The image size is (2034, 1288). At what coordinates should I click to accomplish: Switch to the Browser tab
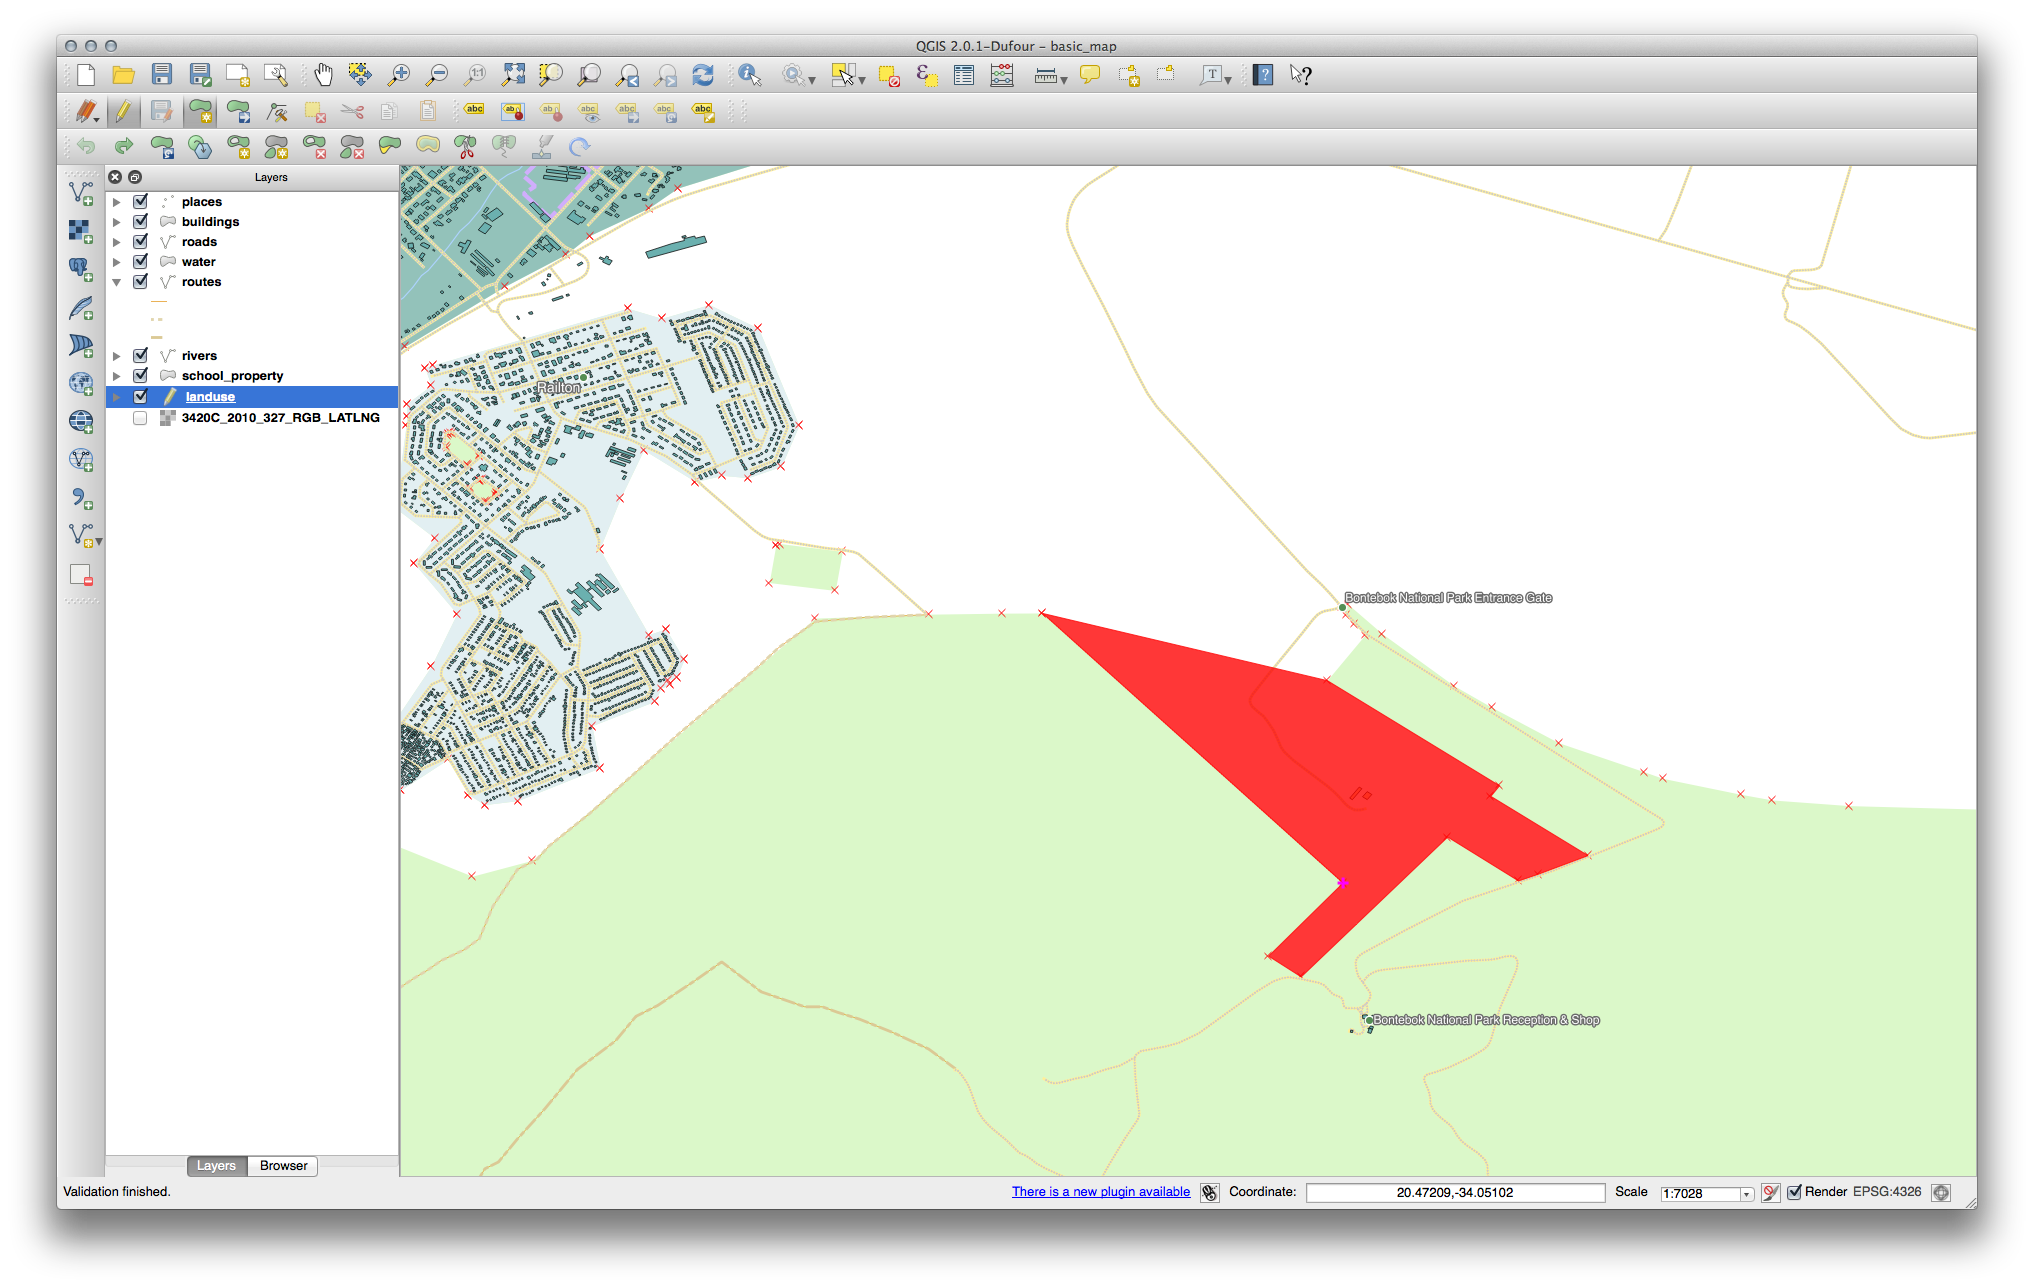tap(283, 1166)
